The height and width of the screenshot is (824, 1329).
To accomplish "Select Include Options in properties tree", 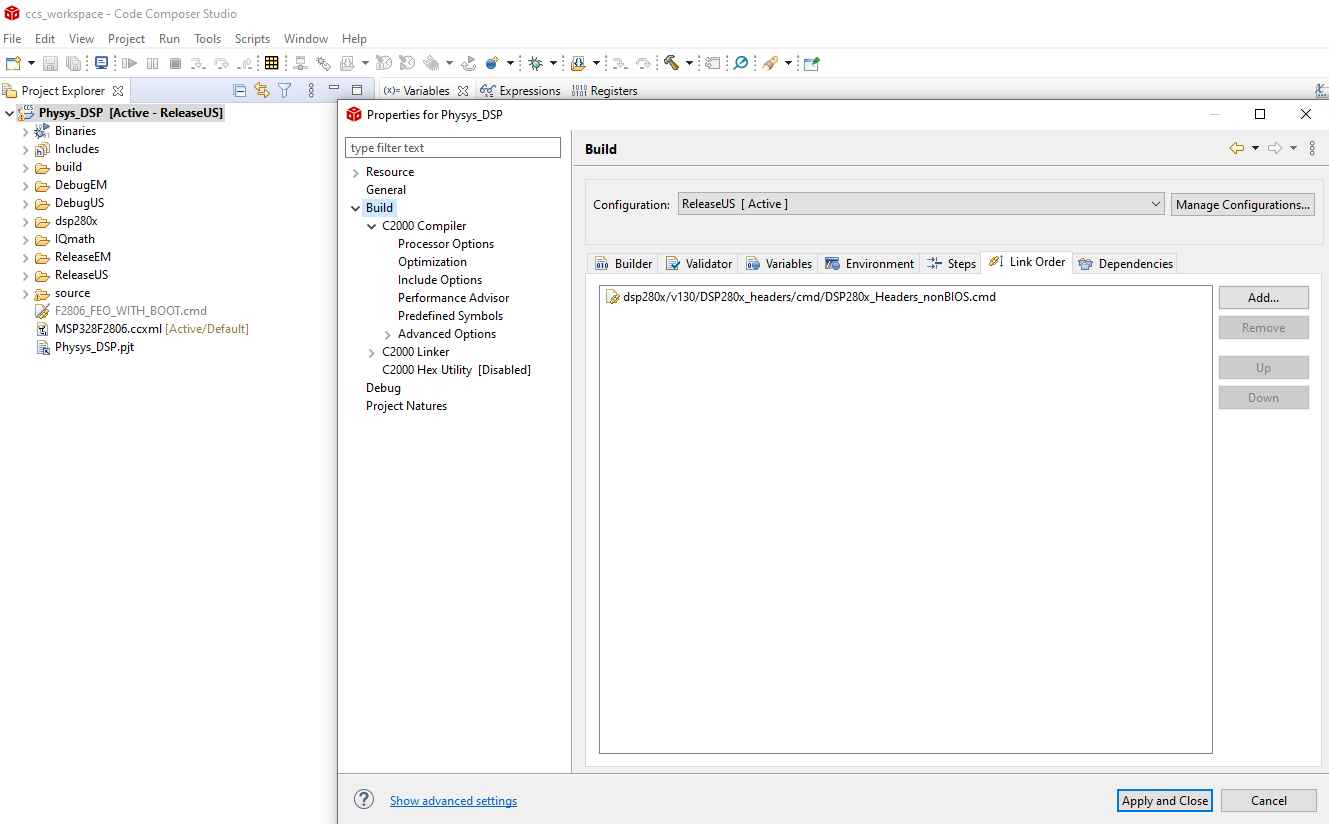I will click(x=440, y=280).
